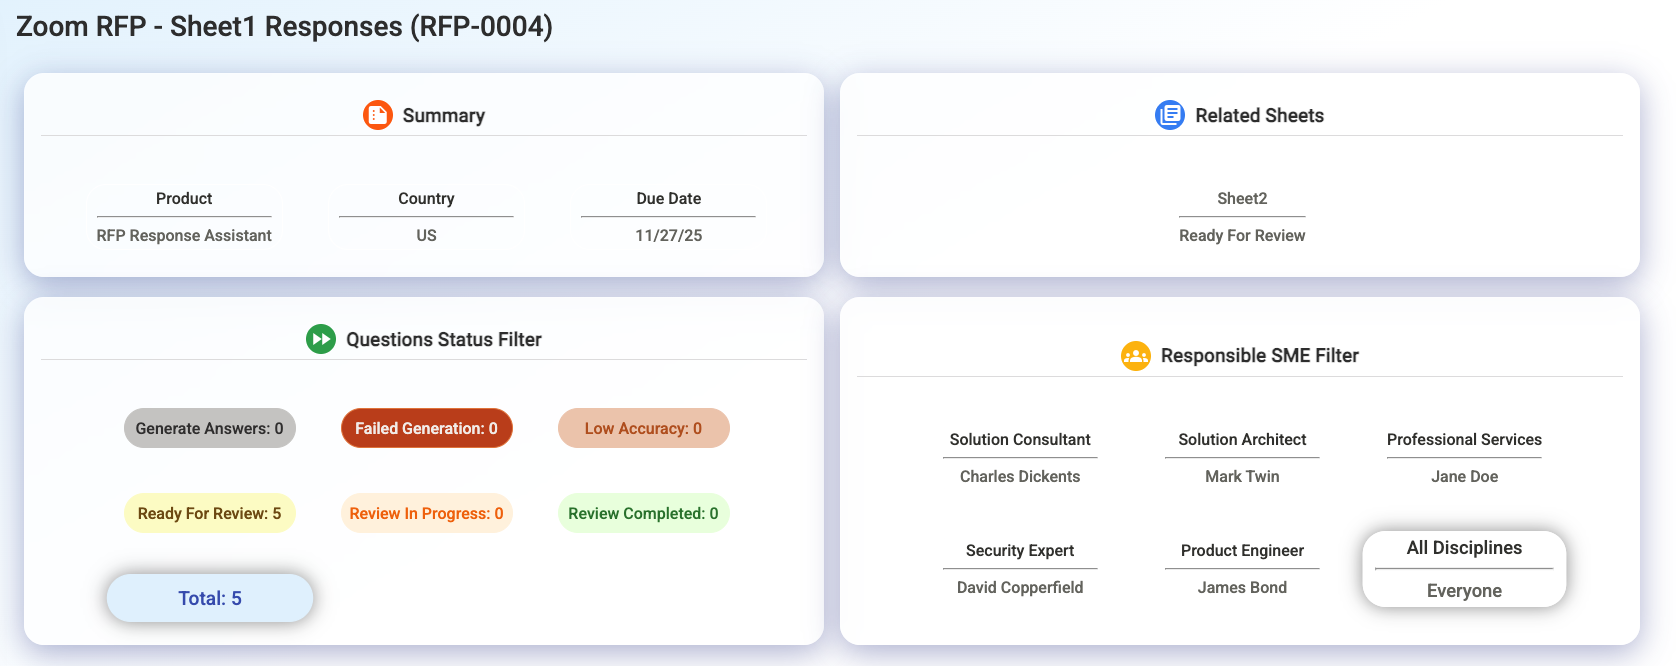The width and height of the screenshot is (1676, 666).
Task: Click the Ready For Review status under Sheet2
Action: (1242, 235)
